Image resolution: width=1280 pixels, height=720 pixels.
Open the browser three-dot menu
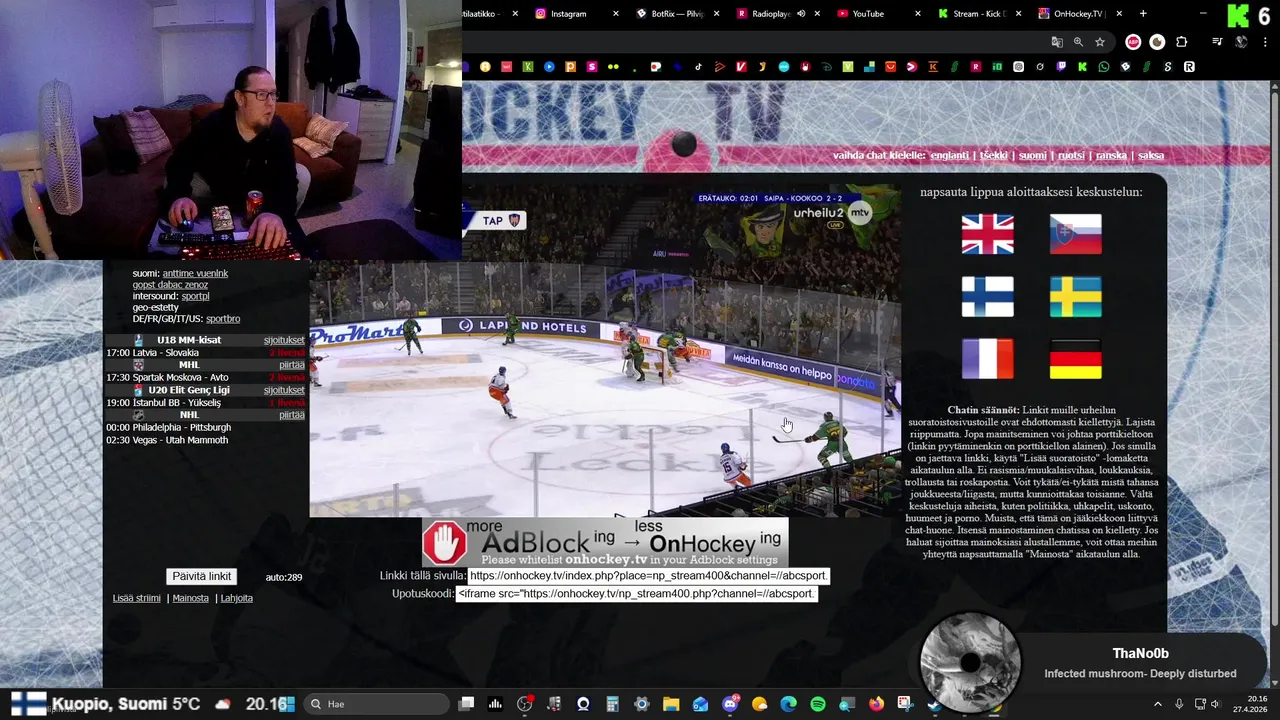[1263, 42]
